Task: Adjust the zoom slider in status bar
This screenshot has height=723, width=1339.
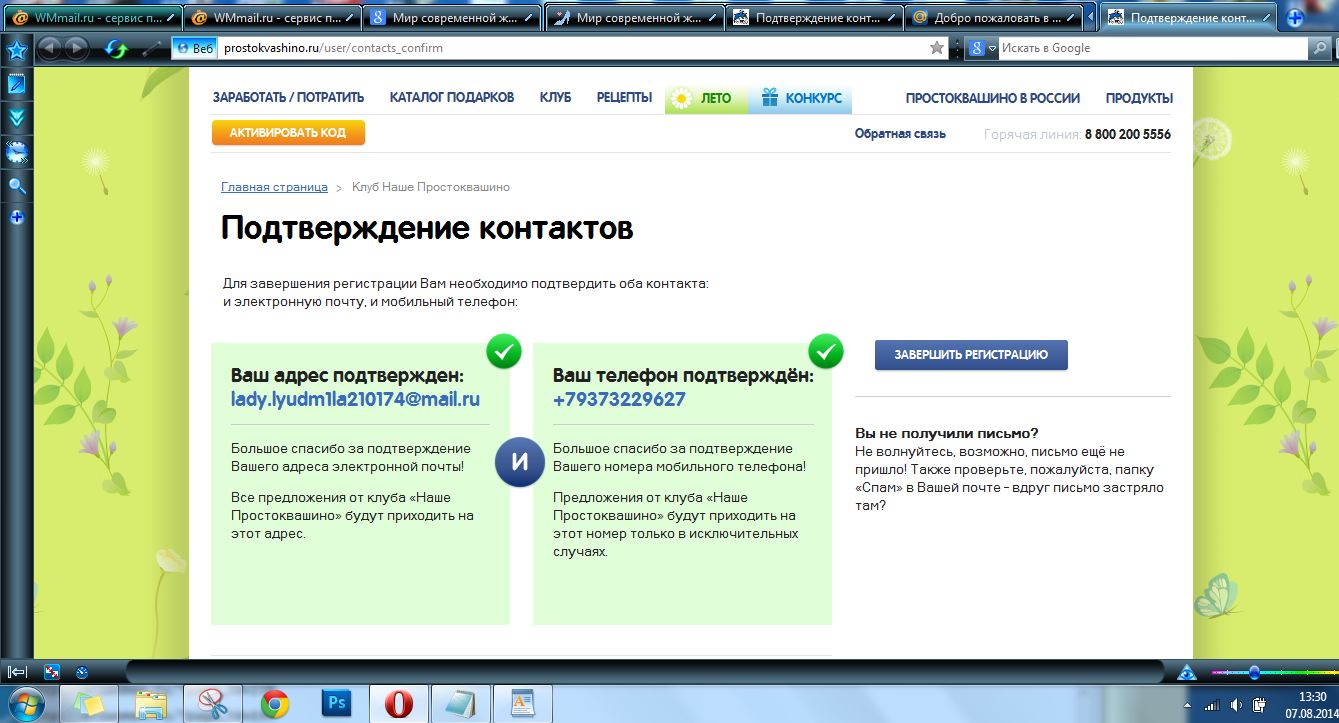Action: pos(1254,672)
